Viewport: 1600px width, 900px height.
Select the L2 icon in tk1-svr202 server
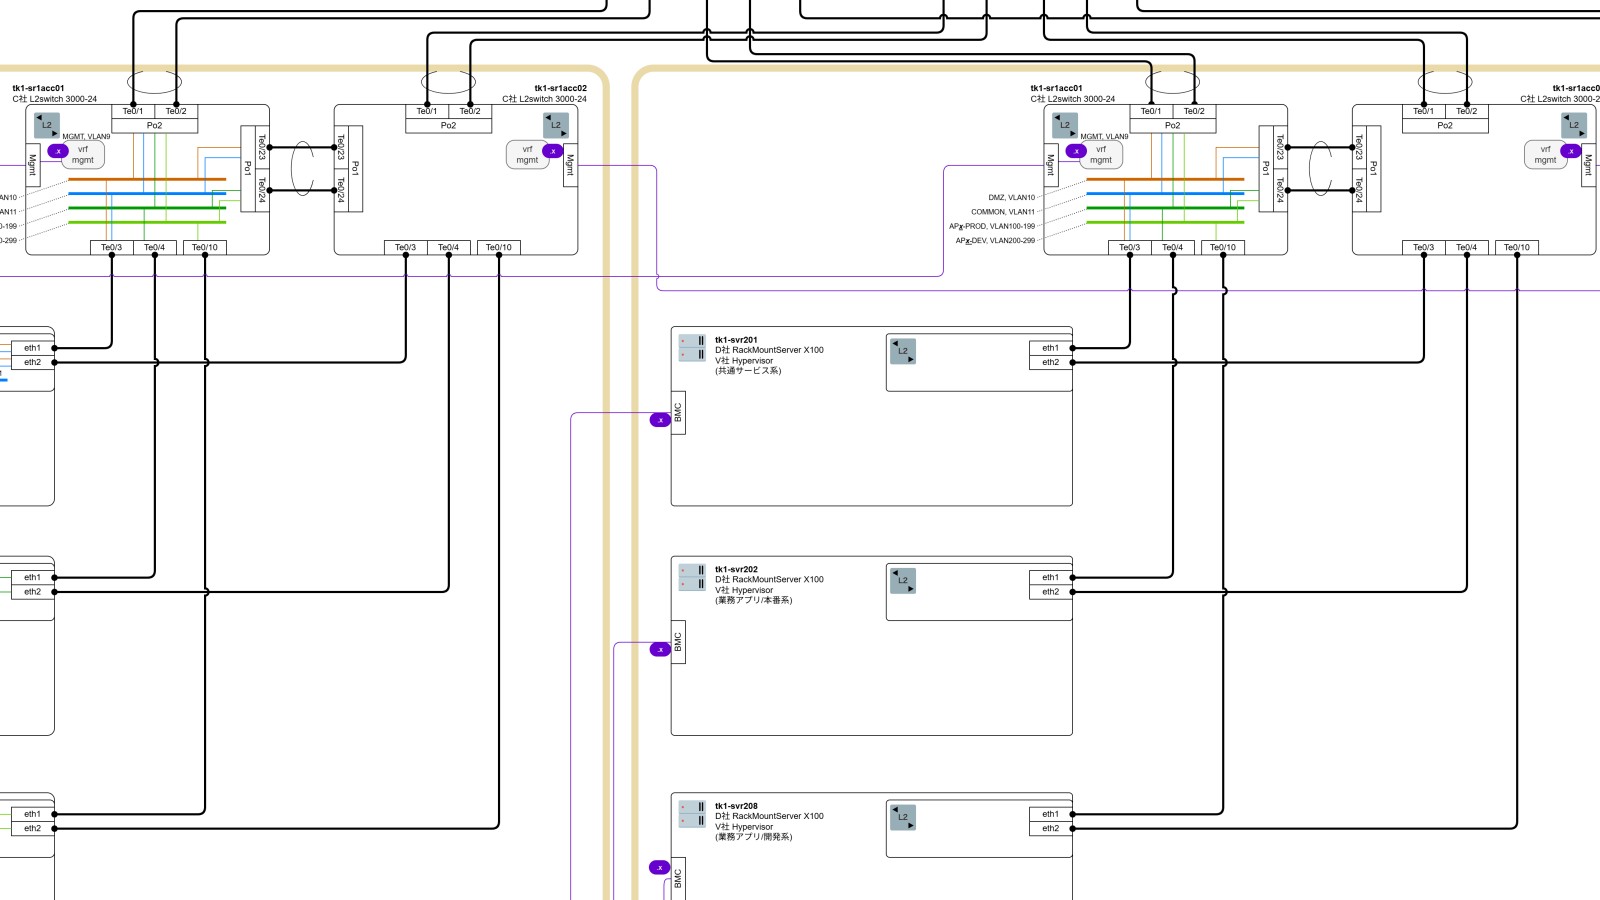point(902,581)
